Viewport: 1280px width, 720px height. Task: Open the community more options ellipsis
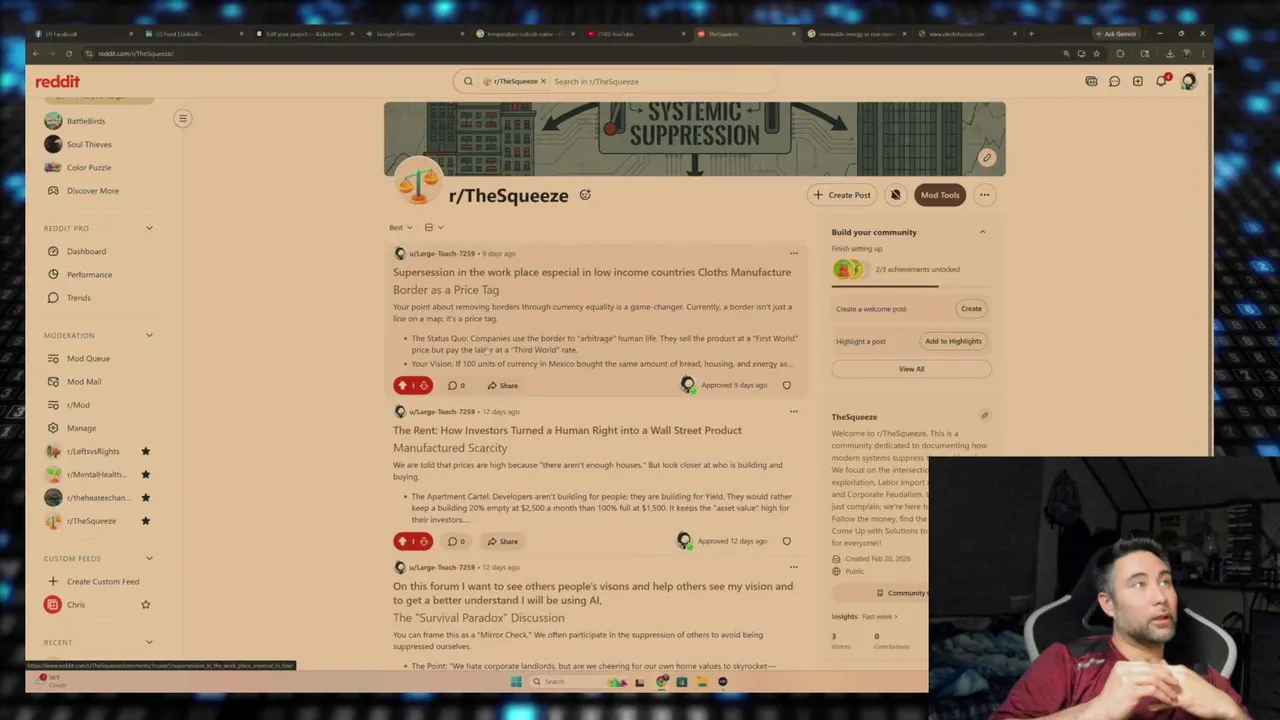click(x=984, y=195)
